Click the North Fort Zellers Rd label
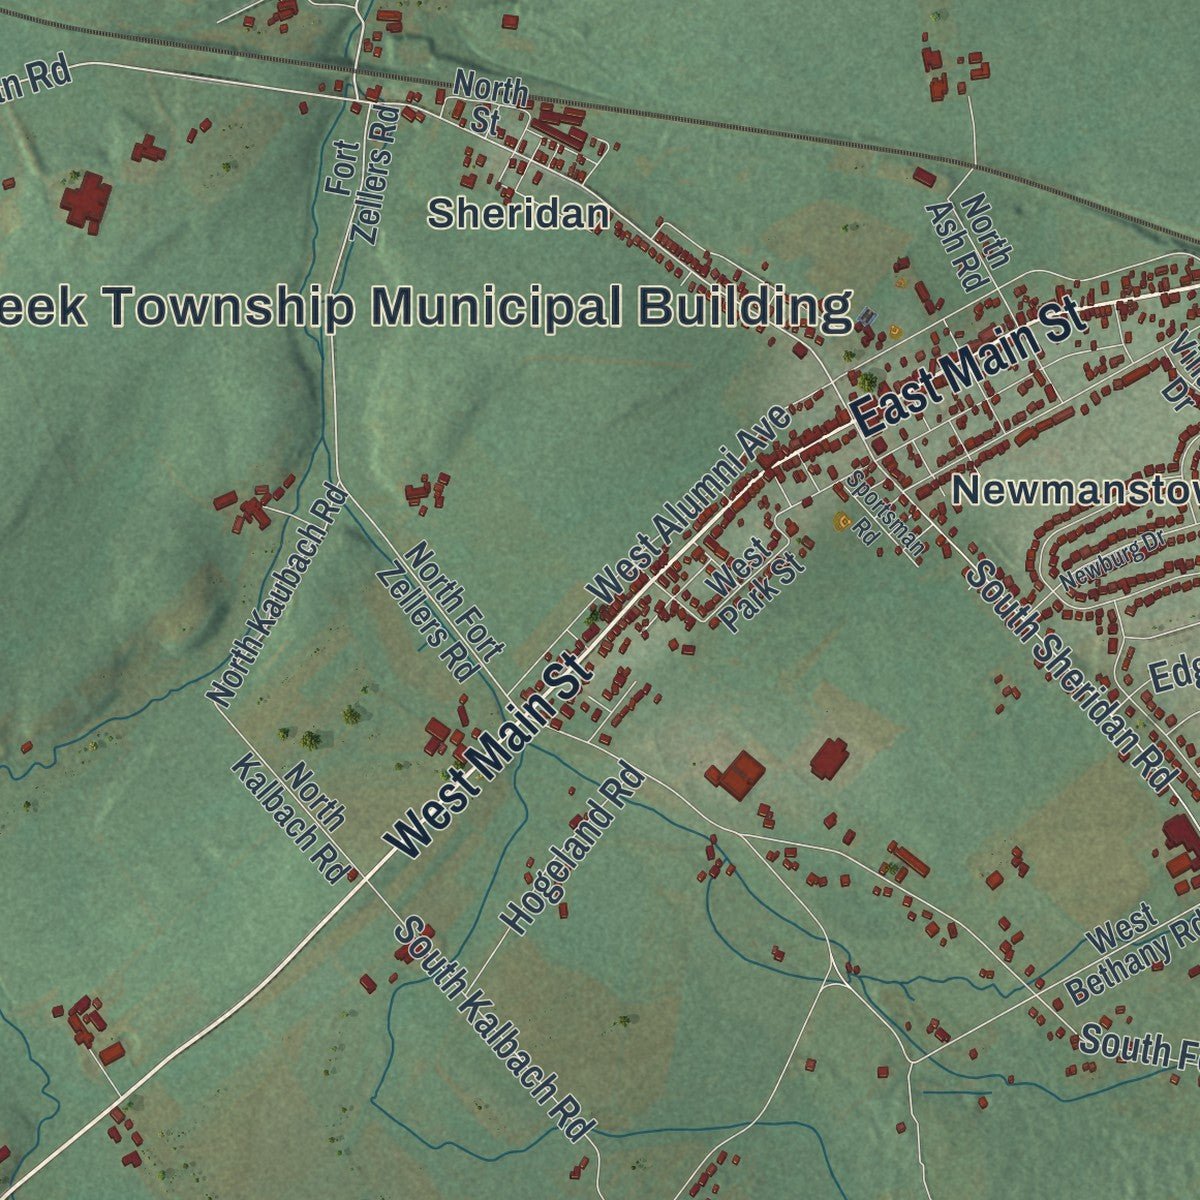The height and width of the screenshot is (1200, 1200). [x=441, y=611]
